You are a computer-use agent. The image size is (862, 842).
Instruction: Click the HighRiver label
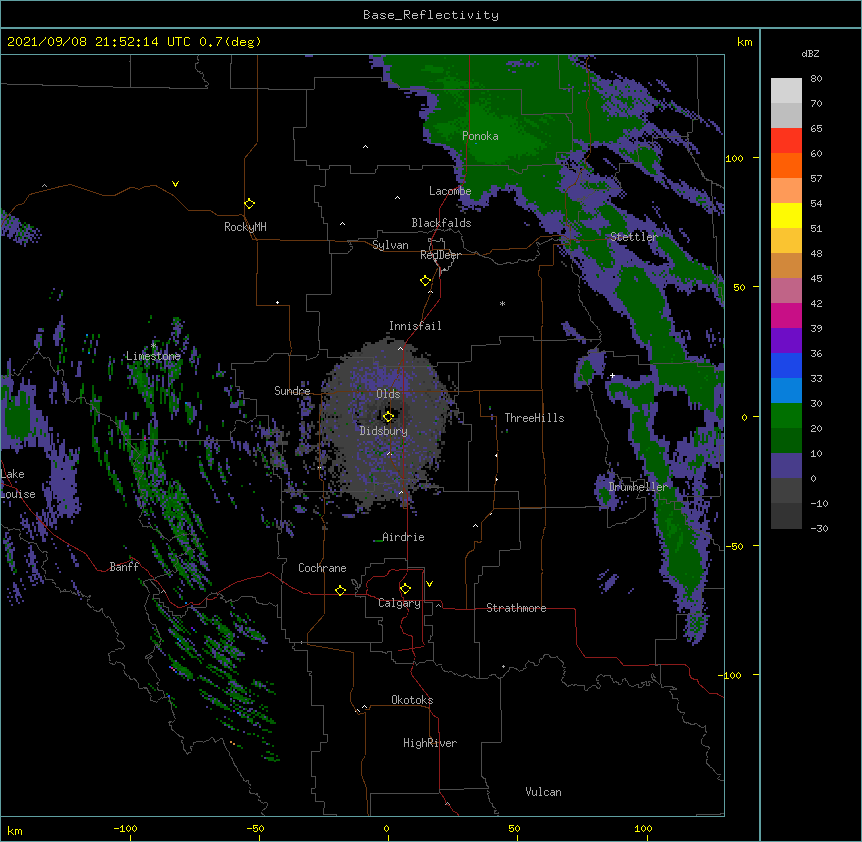[430, 743]
